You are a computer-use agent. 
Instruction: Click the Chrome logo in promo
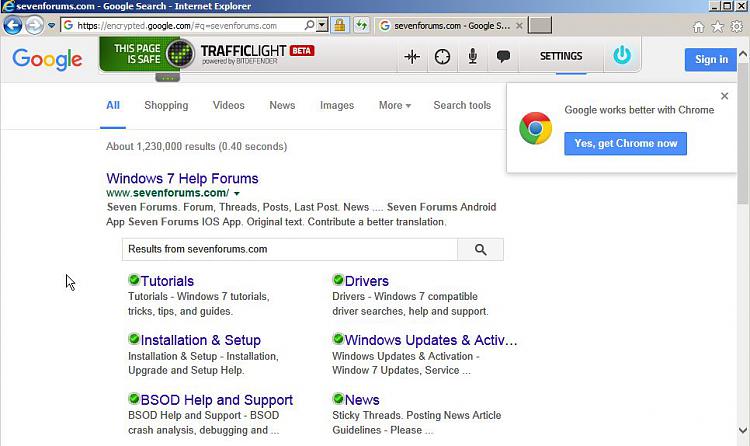tap(536, 128)
